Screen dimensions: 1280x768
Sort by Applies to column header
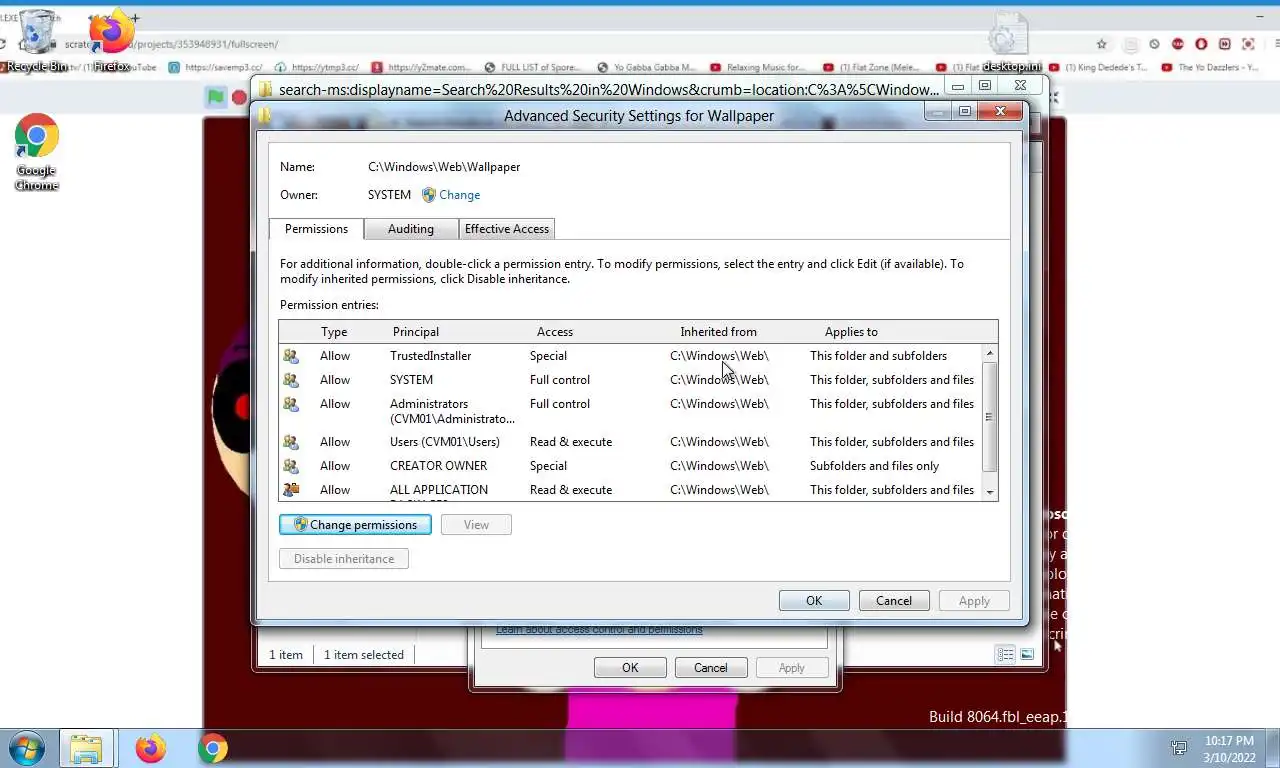pos(851,332)
